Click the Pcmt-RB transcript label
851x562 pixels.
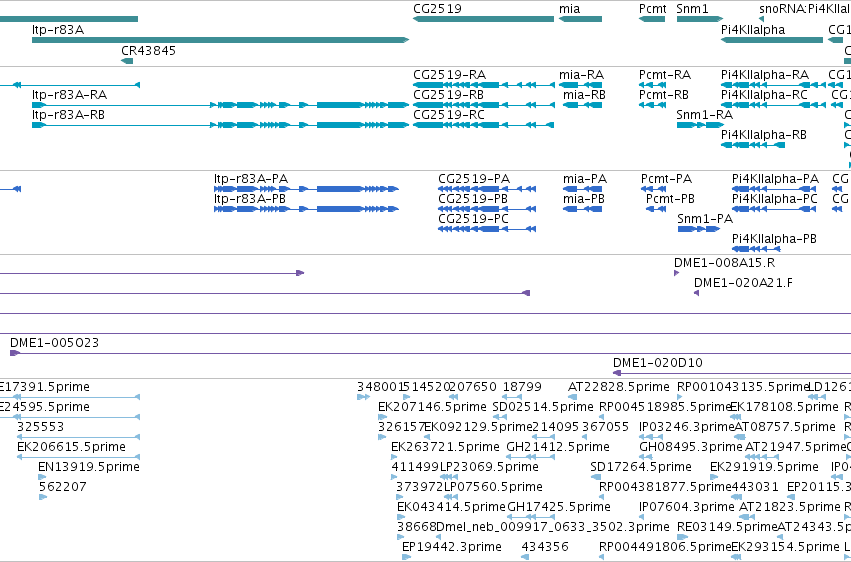[x=664, y=95]
